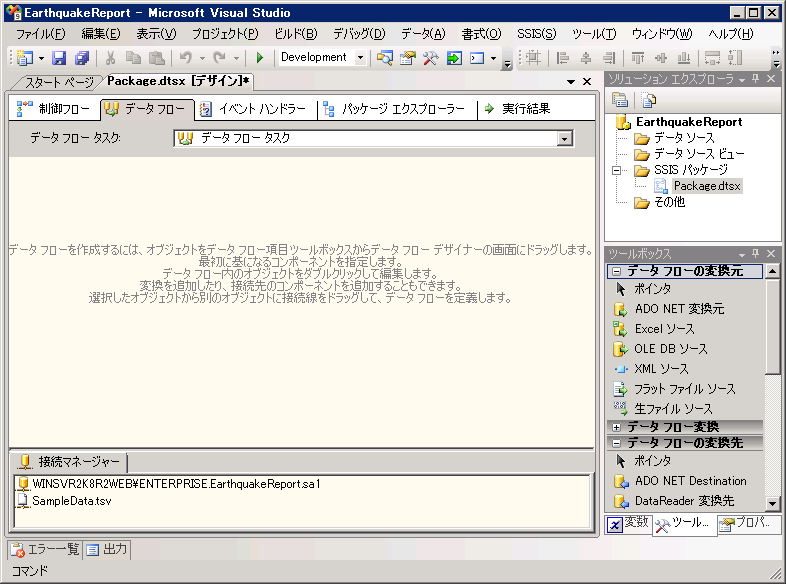Pin the Toolbox panel
Screen dimensions: 786x584
point(755,253)
